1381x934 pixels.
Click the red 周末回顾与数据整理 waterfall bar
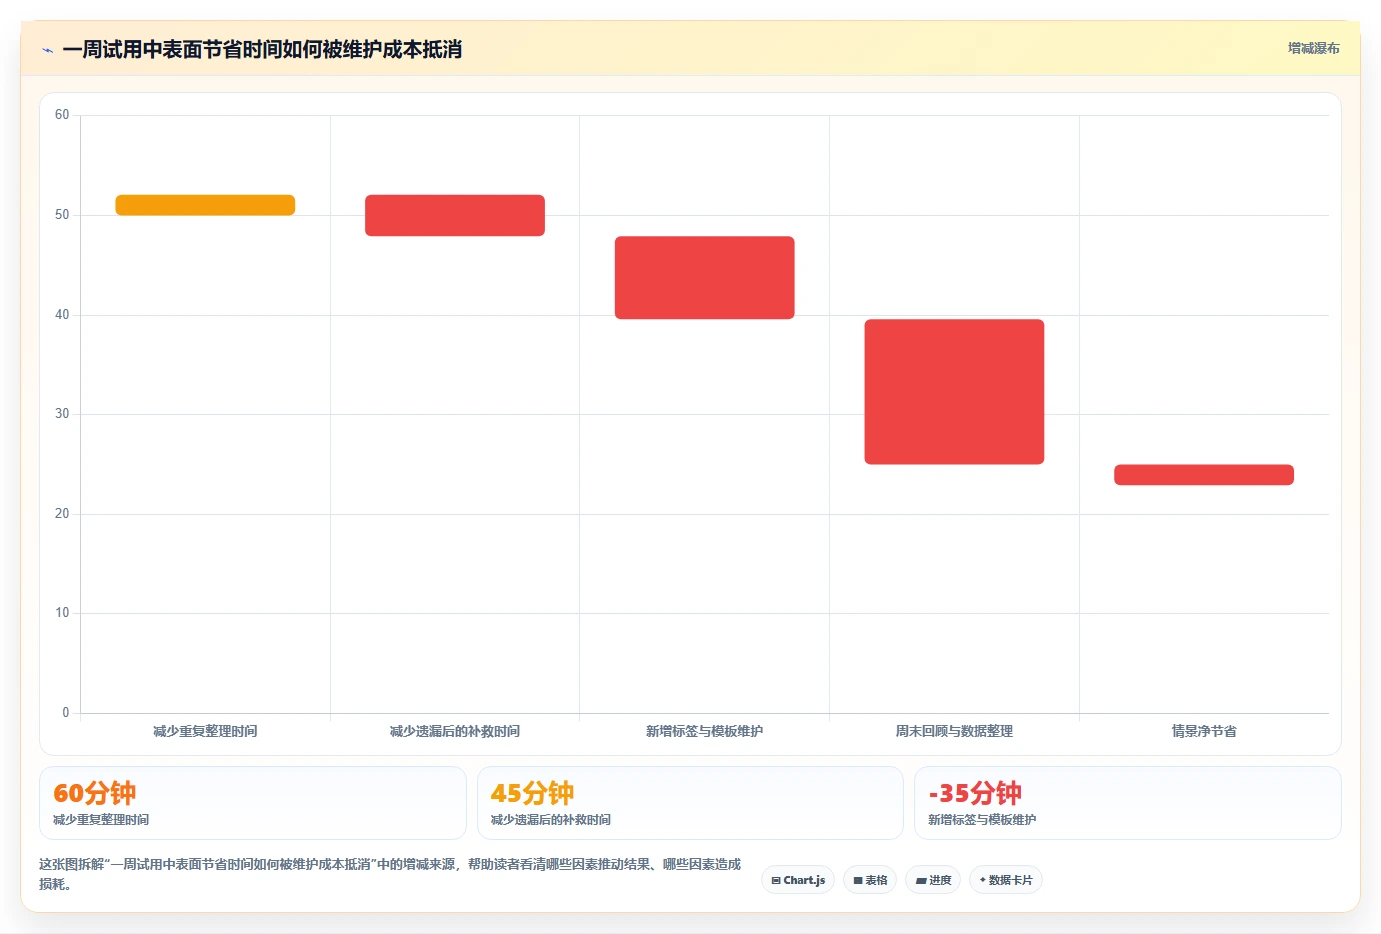coord(954,392)
